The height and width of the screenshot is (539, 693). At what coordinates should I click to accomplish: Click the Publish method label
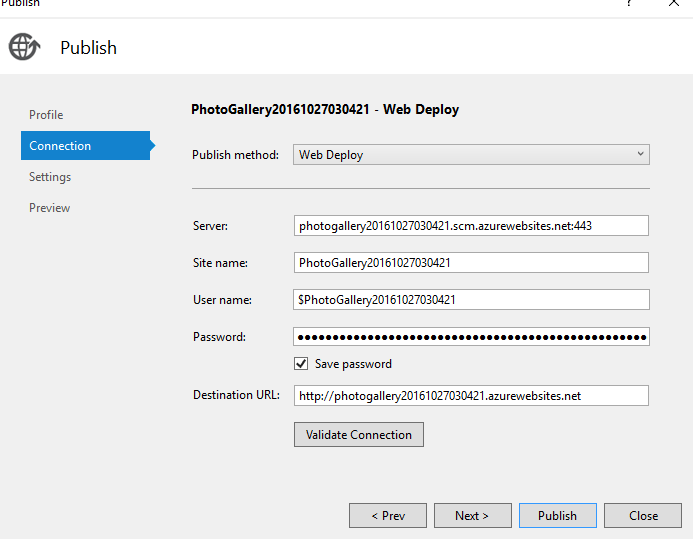(x=236, y=155)
